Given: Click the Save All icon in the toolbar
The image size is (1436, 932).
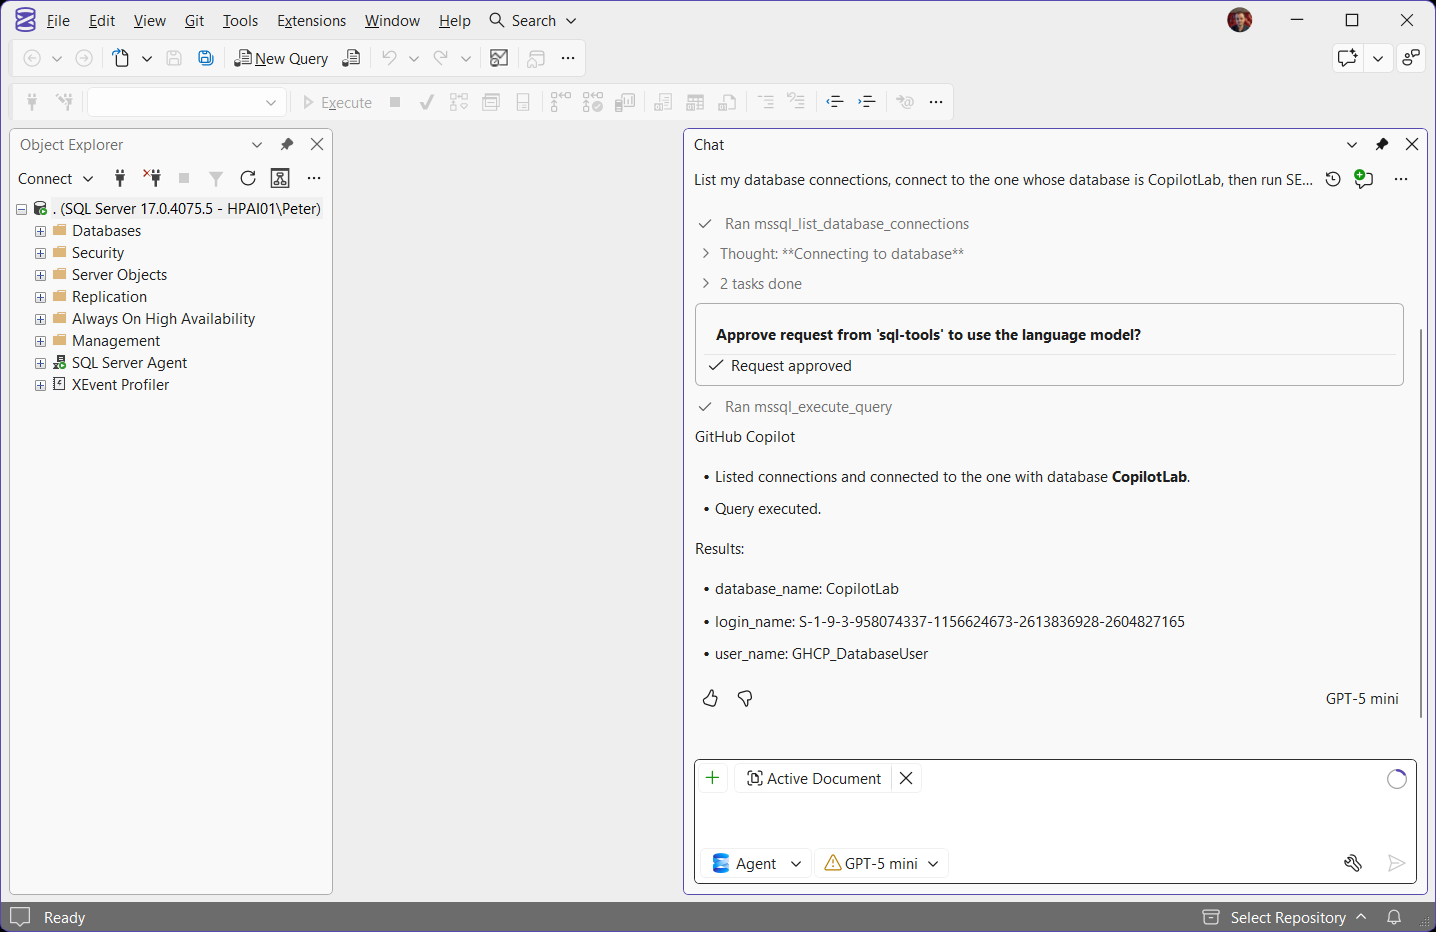Looking at the screenshot, I should tap(206, 58).
